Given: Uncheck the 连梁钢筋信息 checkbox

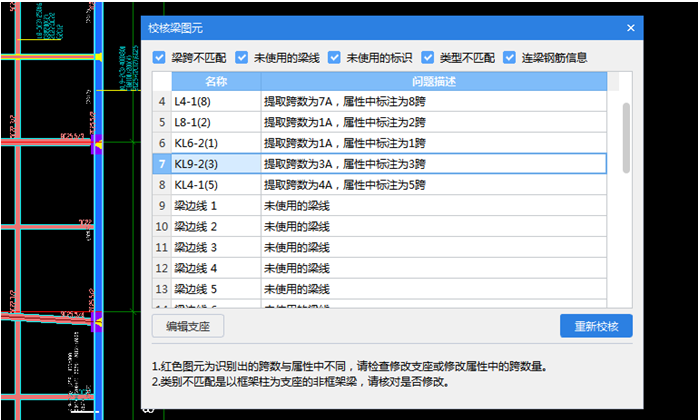Looking at the screenshot, I should click(510, 57).
